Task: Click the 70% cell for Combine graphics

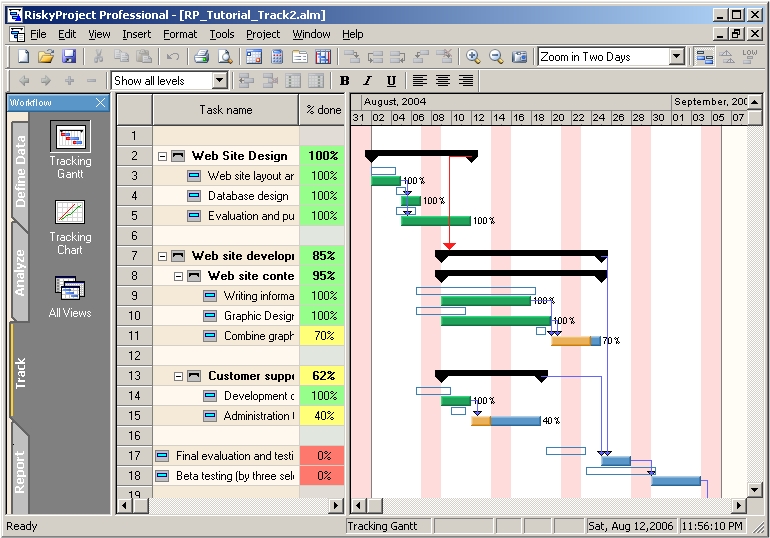Action: point(323,336)
